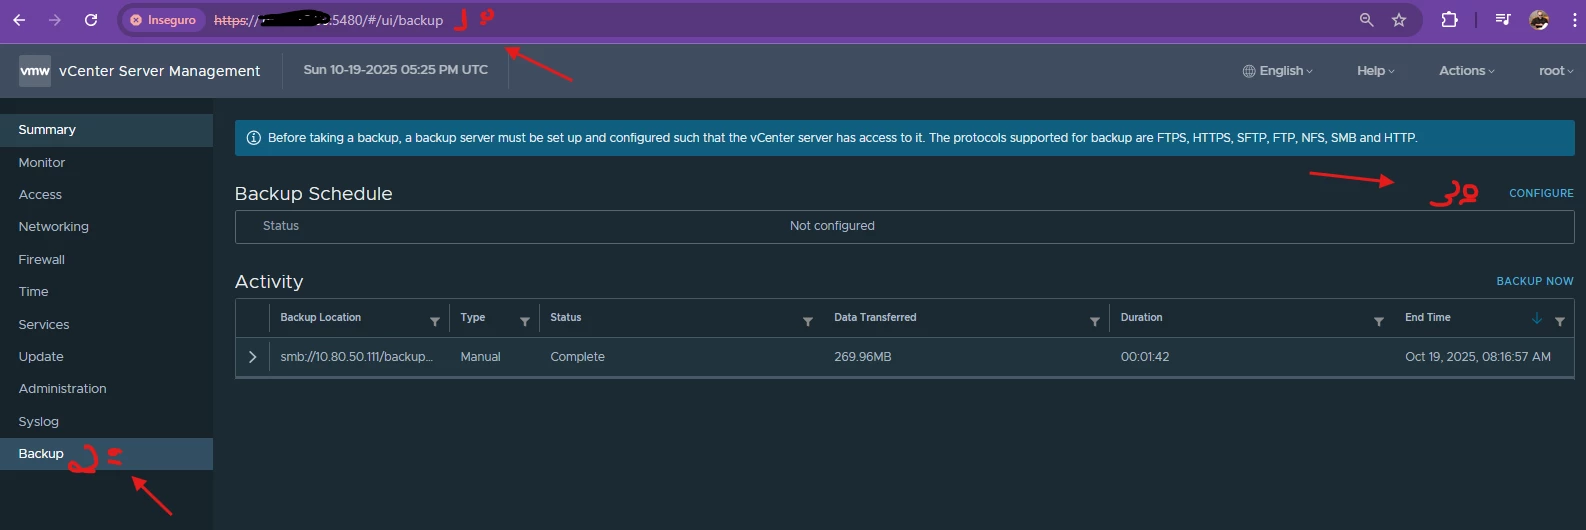Viewport: 1586px width, 530px height.
Task: Open the Help dropdown menu
Action: tap(1375, 71)
